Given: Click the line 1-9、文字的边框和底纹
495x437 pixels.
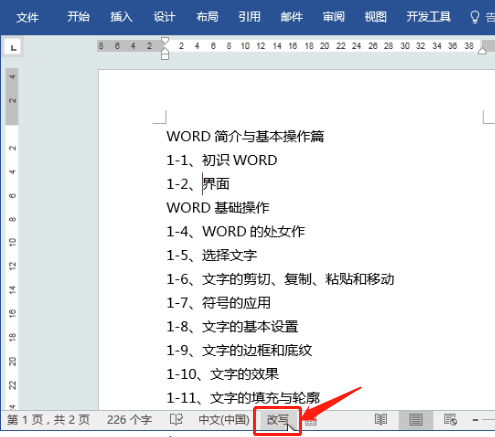Looking at the screenshot, I should point(239,350).
